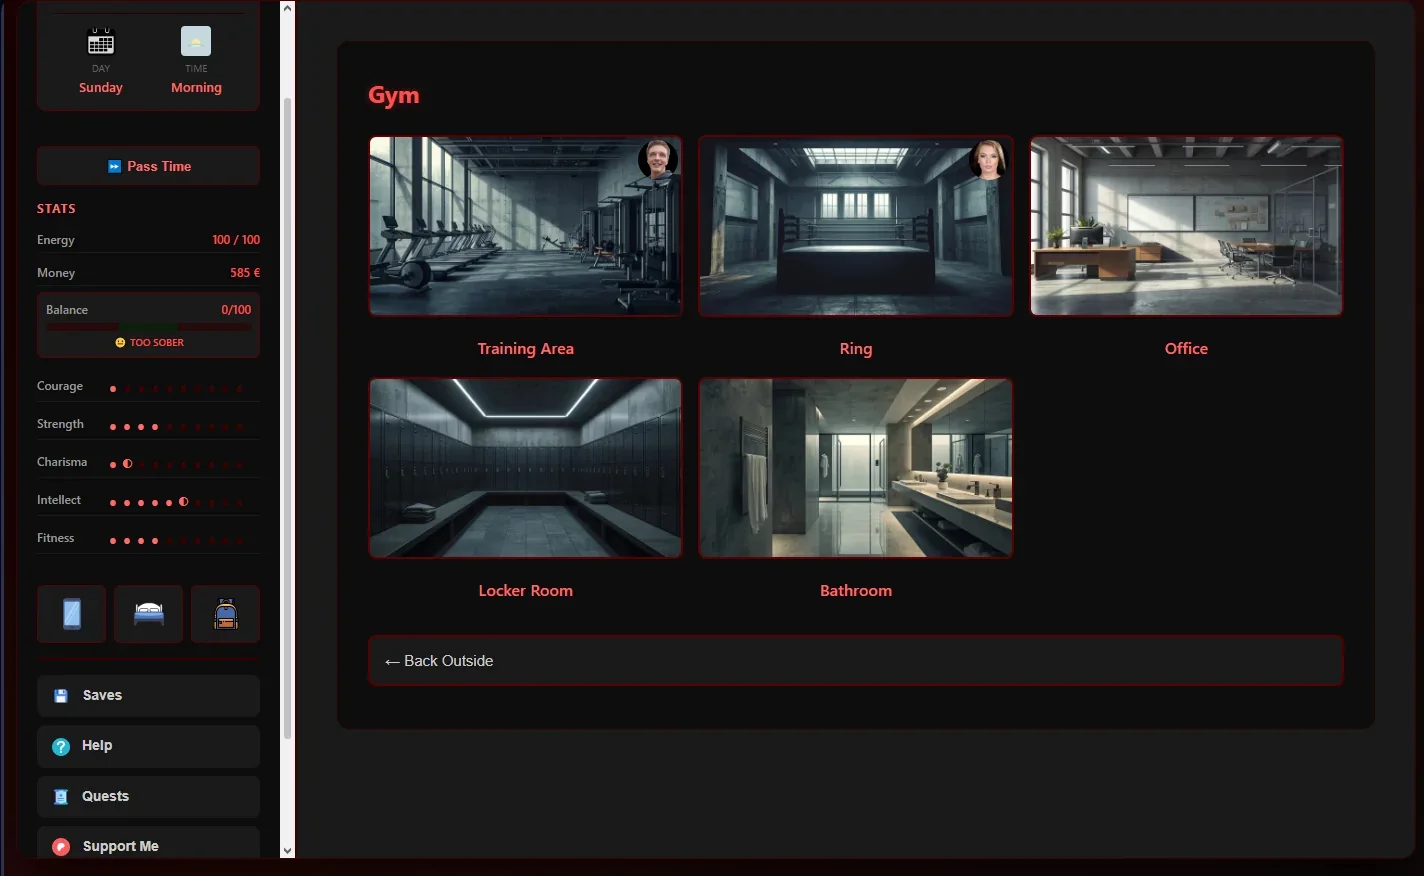Click the calendar day icon
Screen dimensions: 1424x876
[101, 42]
